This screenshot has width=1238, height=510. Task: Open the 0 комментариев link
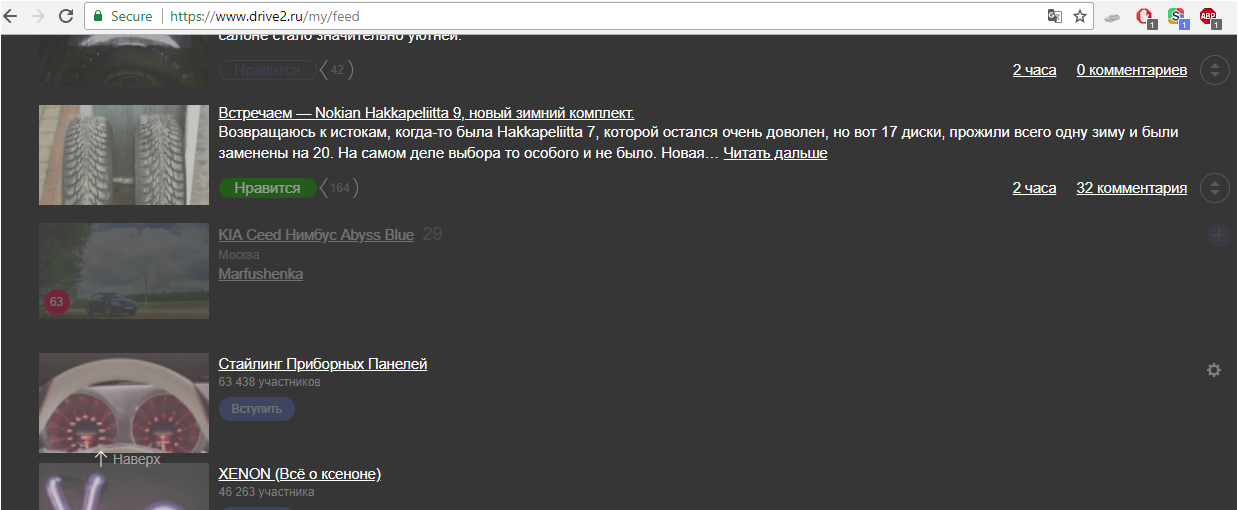tap(1131, 70)
